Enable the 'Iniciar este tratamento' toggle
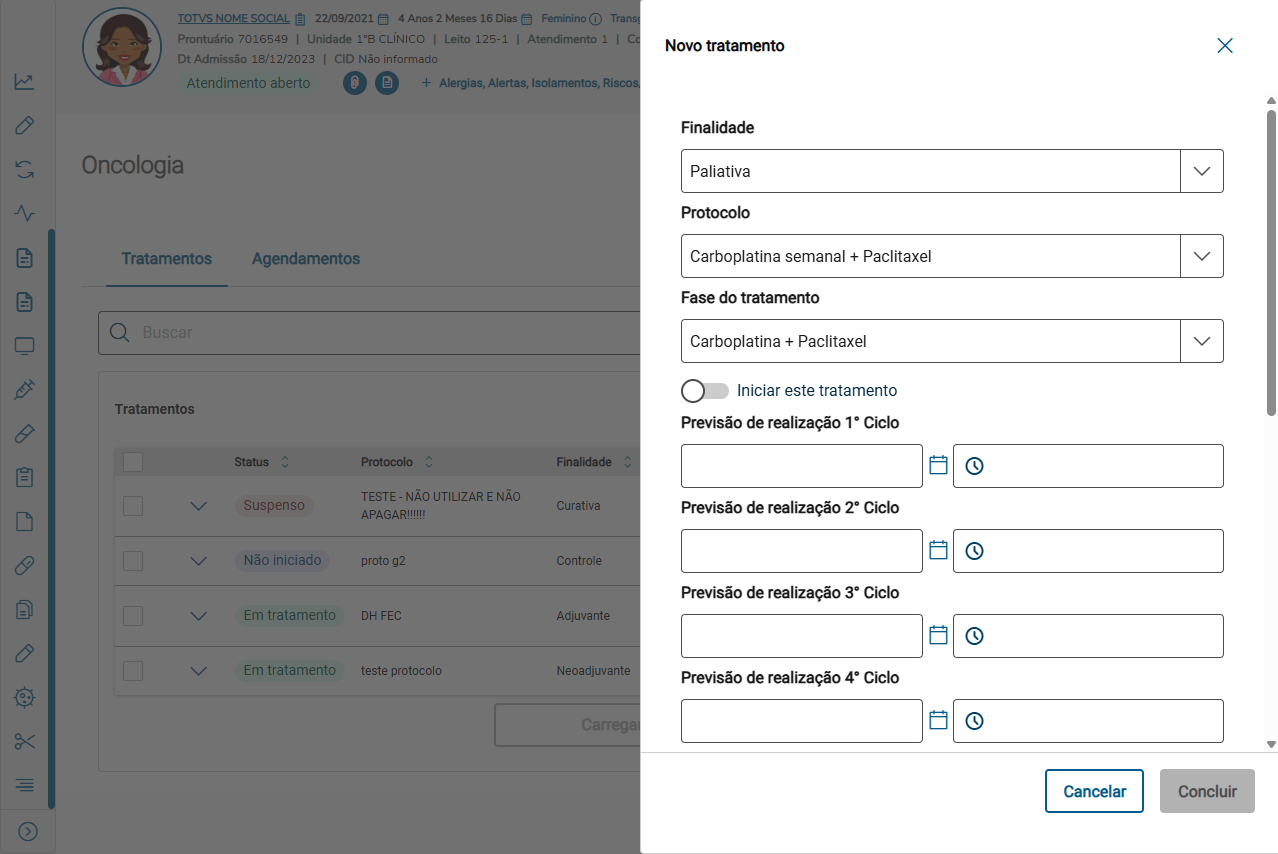The width and height of the screenshot is (1278, 854). pos(705,391)
